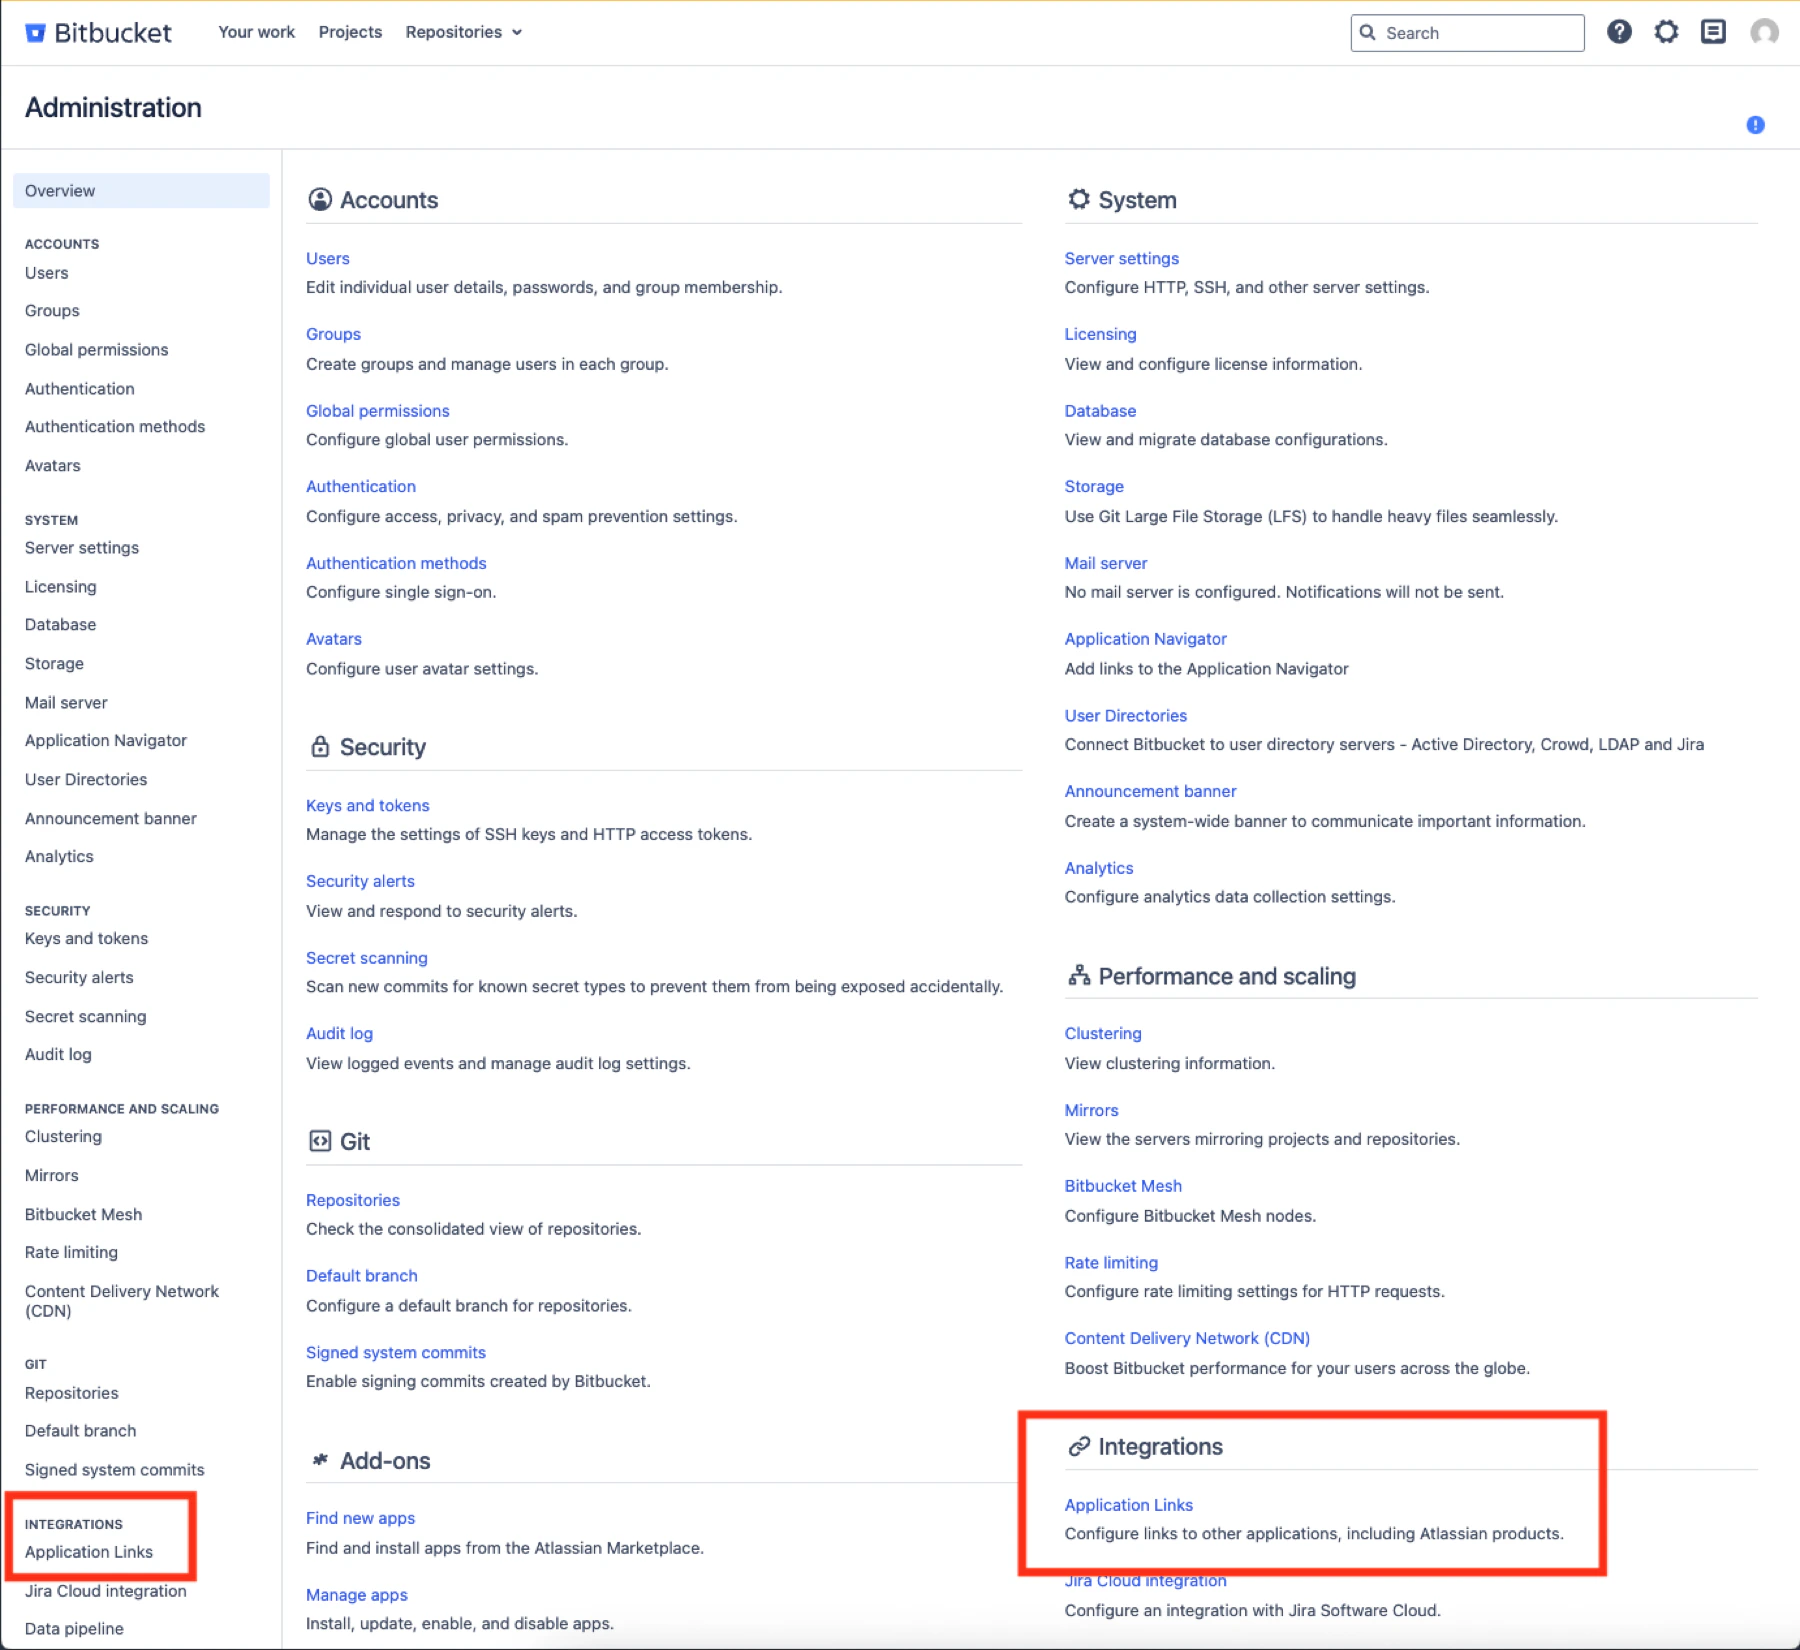Screen dimensions: 1800x1650
Task: Select Secret scanning in the sidebar
Action: pos(85,1016)
